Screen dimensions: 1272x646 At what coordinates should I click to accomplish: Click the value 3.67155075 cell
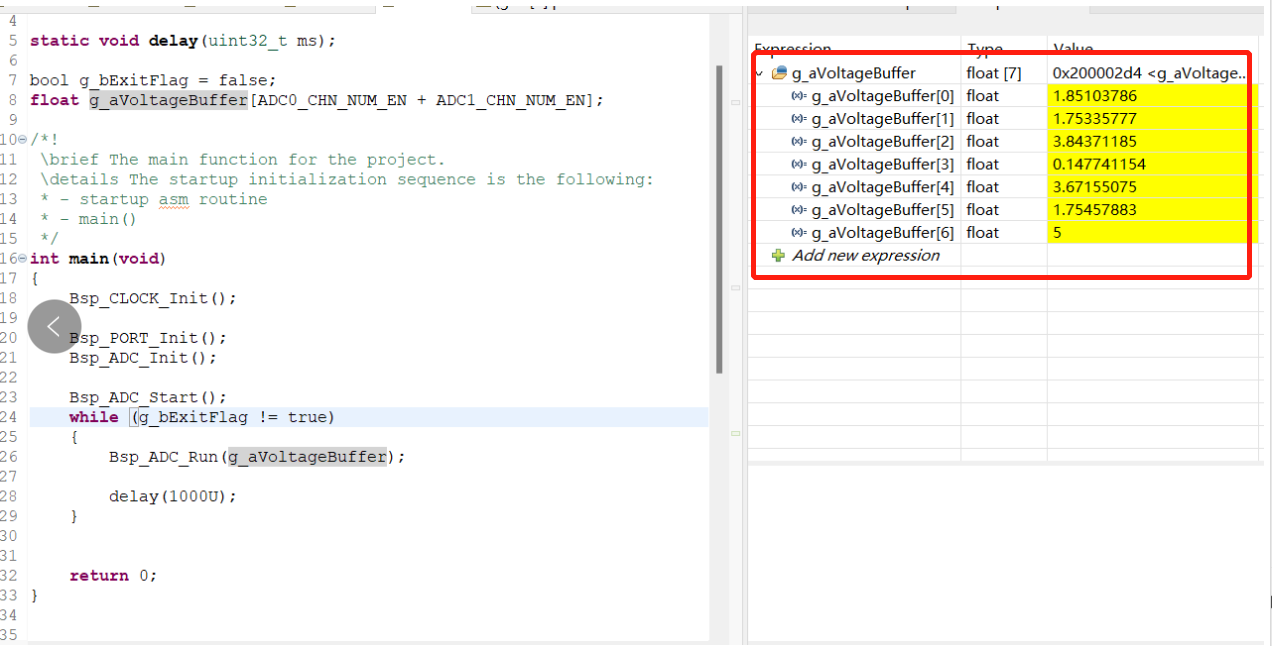tap(1095, 187)
